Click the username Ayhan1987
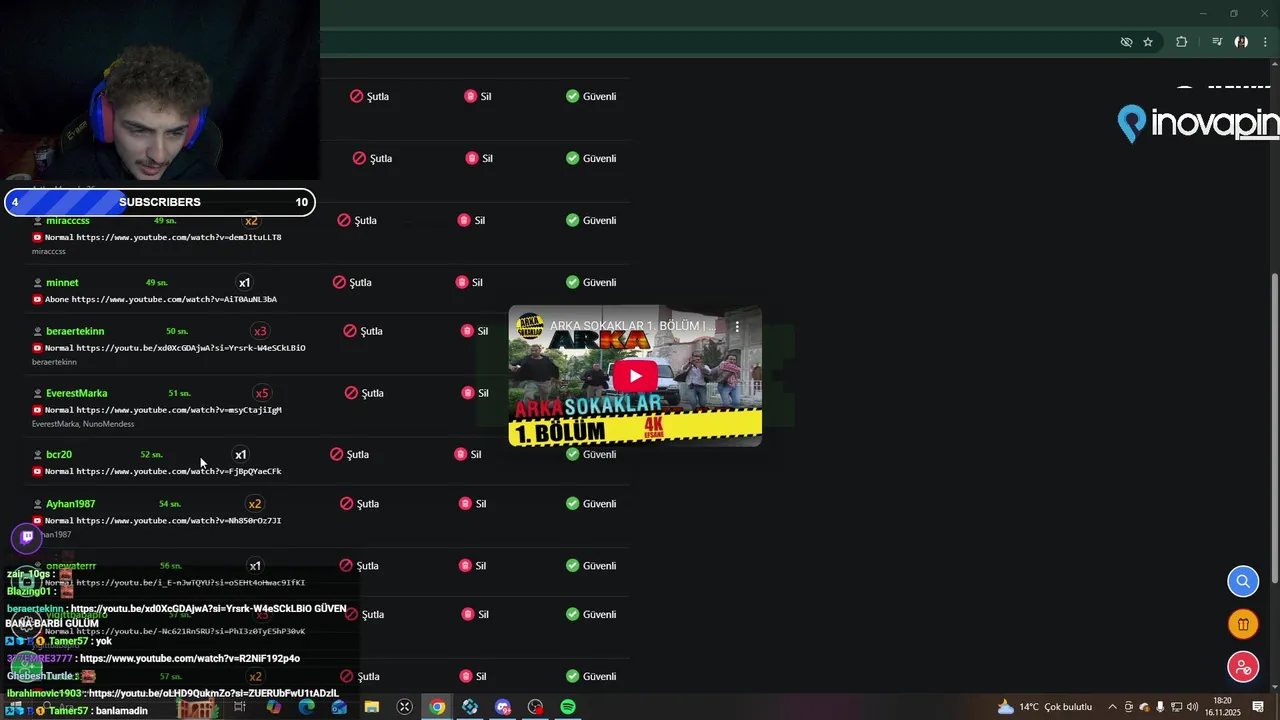The height and width of the screenshot is (720, 1280). (70, 504)
